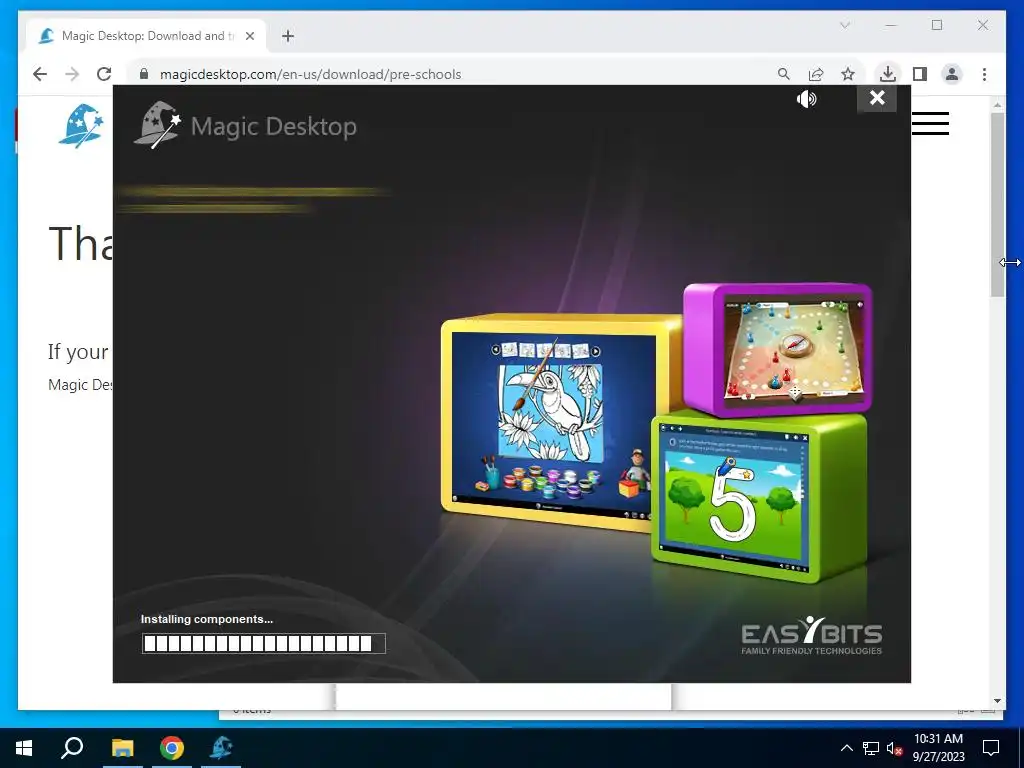
Task: Switch to Chrome in taskbar
Action: click(x=172, y=748)
